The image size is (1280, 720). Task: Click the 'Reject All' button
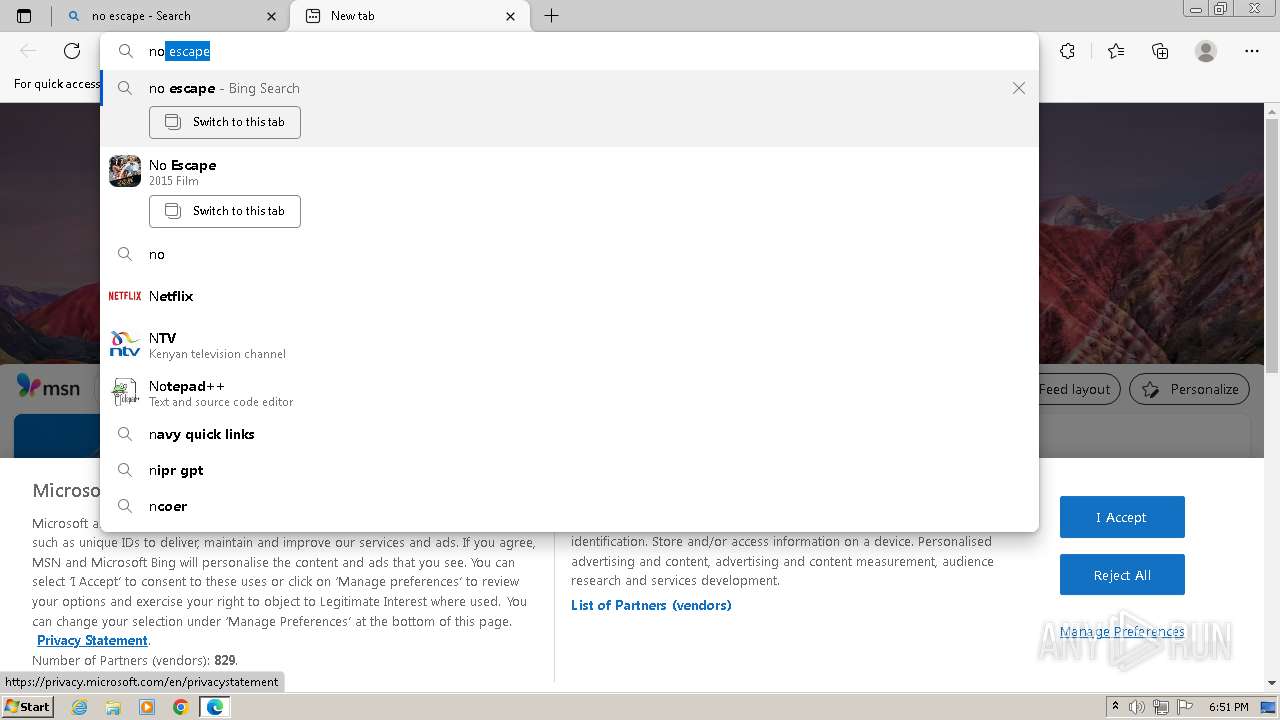[x=1122, y=575]
